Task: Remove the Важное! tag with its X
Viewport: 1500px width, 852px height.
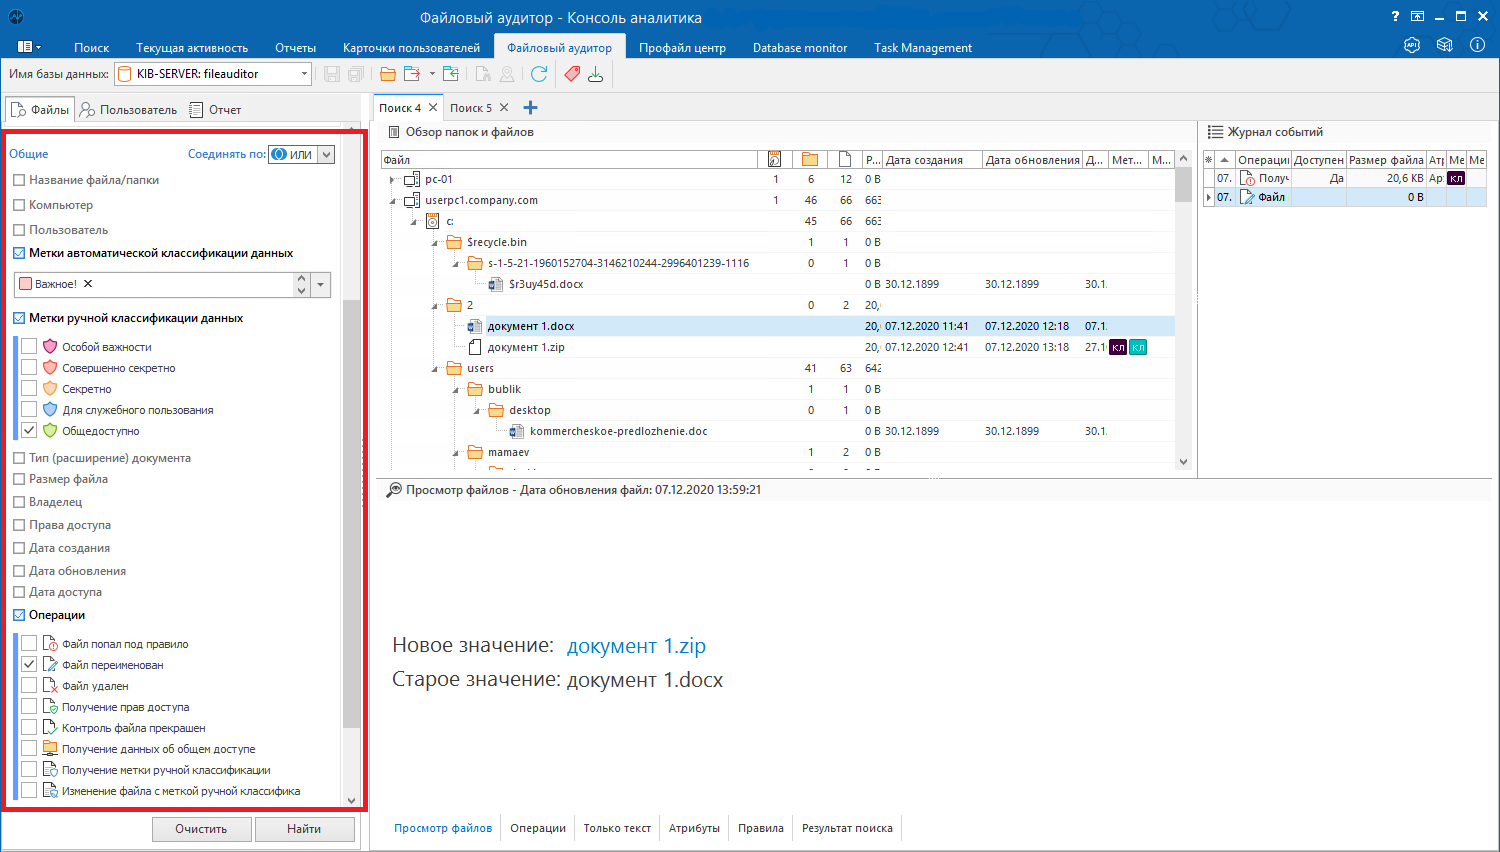Action: (88, 284)
